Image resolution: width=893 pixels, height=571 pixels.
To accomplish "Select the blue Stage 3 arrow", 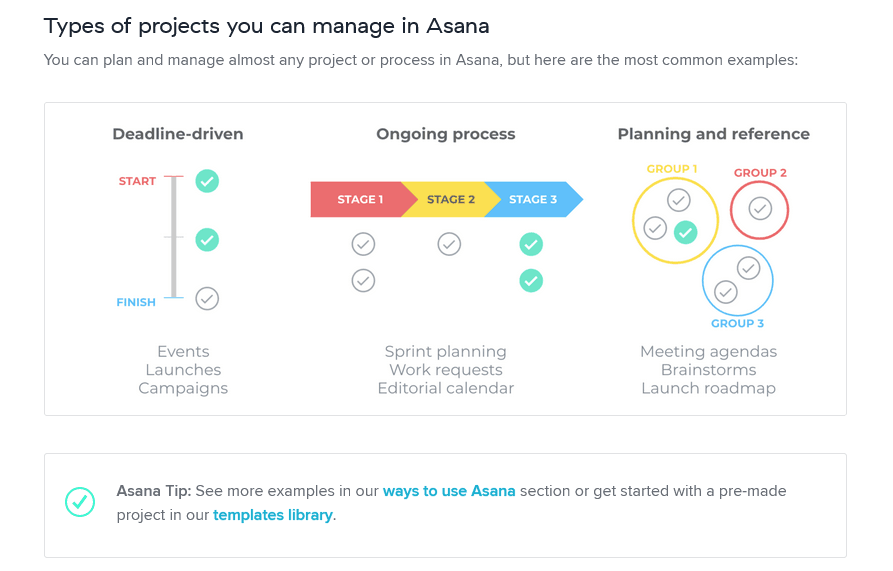I will (532, 199).
